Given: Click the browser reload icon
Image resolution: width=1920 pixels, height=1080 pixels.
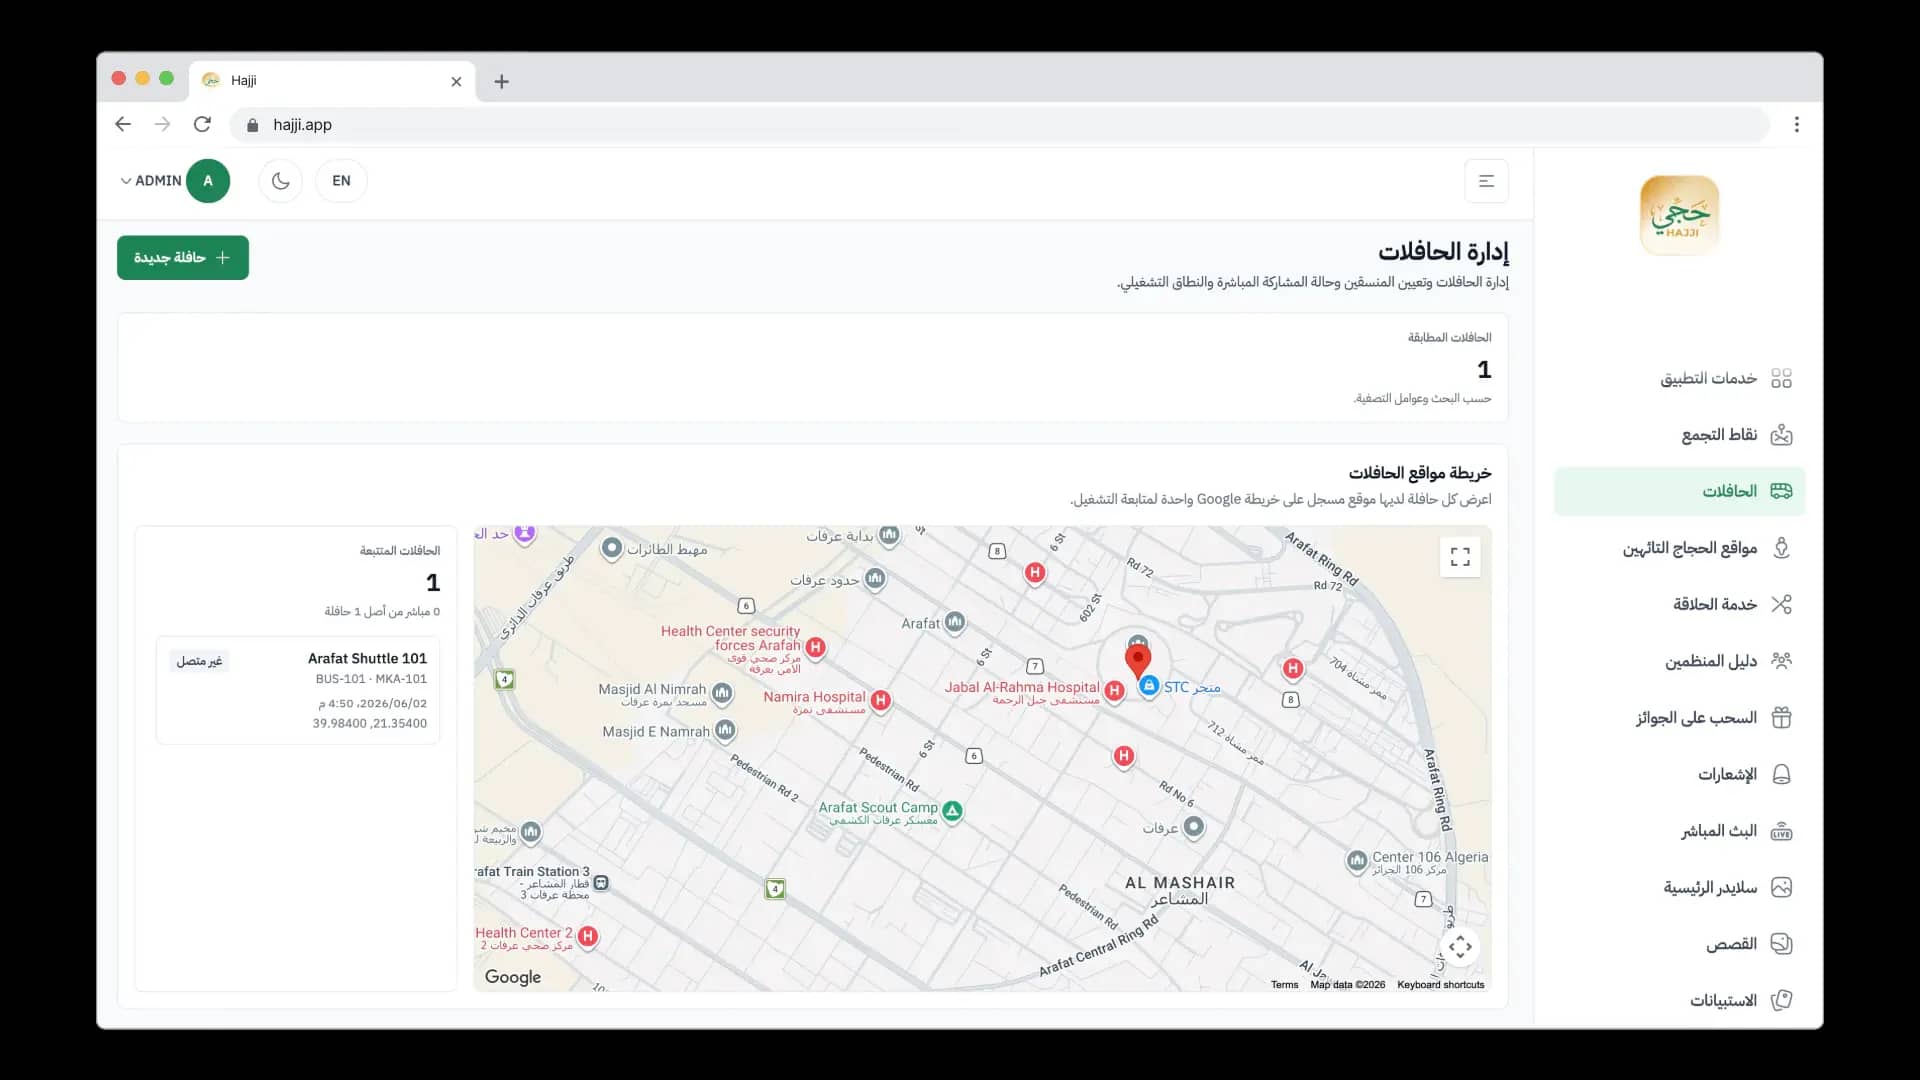Looking at the screenshot, I should pyautogui.click(x=202, y=124).
